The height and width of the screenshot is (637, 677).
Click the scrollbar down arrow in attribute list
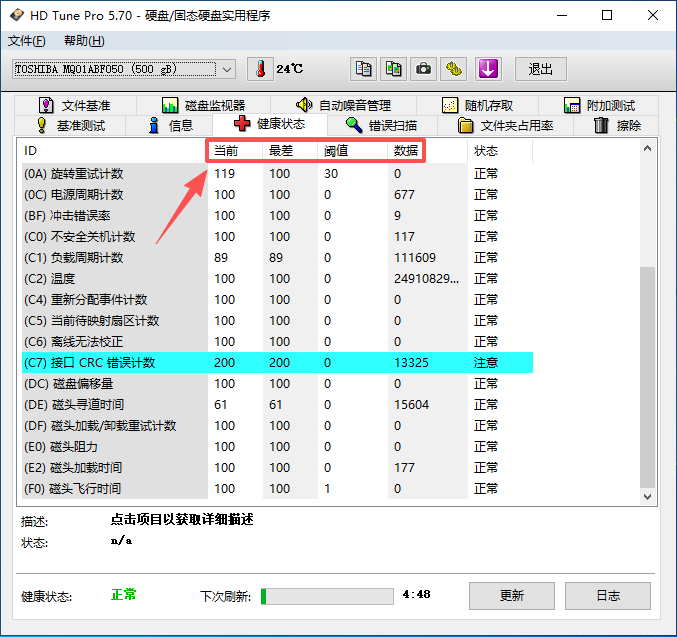pos(646,496)
